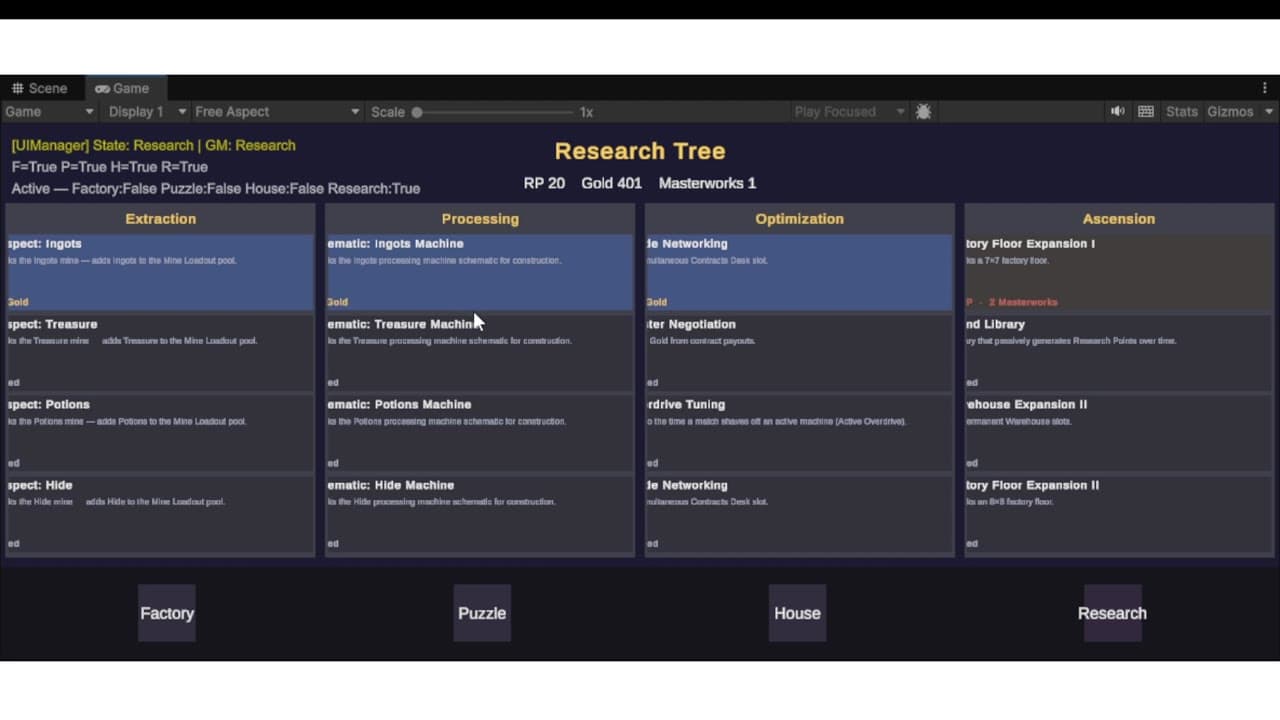Select the Aspect: Ingots research node

click(160, 272)
